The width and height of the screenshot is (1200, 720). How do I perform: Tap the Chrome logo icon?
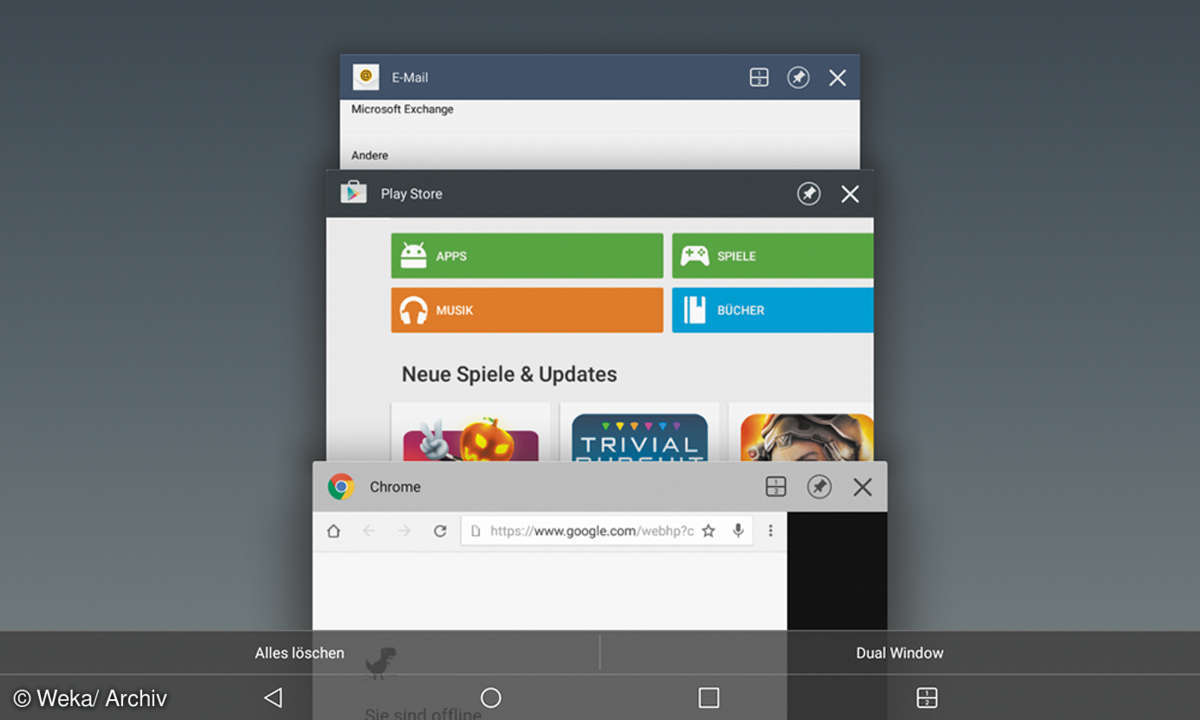click(x=341, y=487)
